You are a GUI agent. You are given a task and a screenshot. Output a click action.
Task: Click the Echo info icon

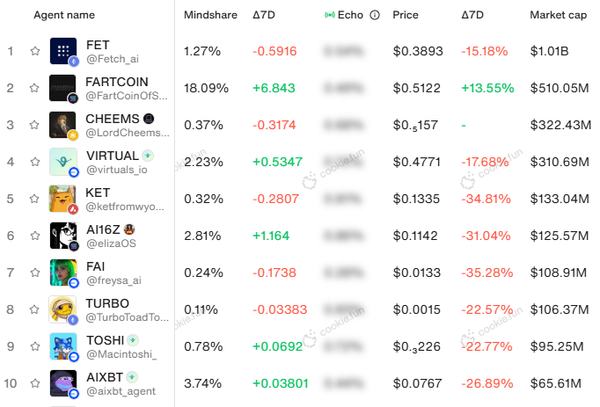(375, 16)
